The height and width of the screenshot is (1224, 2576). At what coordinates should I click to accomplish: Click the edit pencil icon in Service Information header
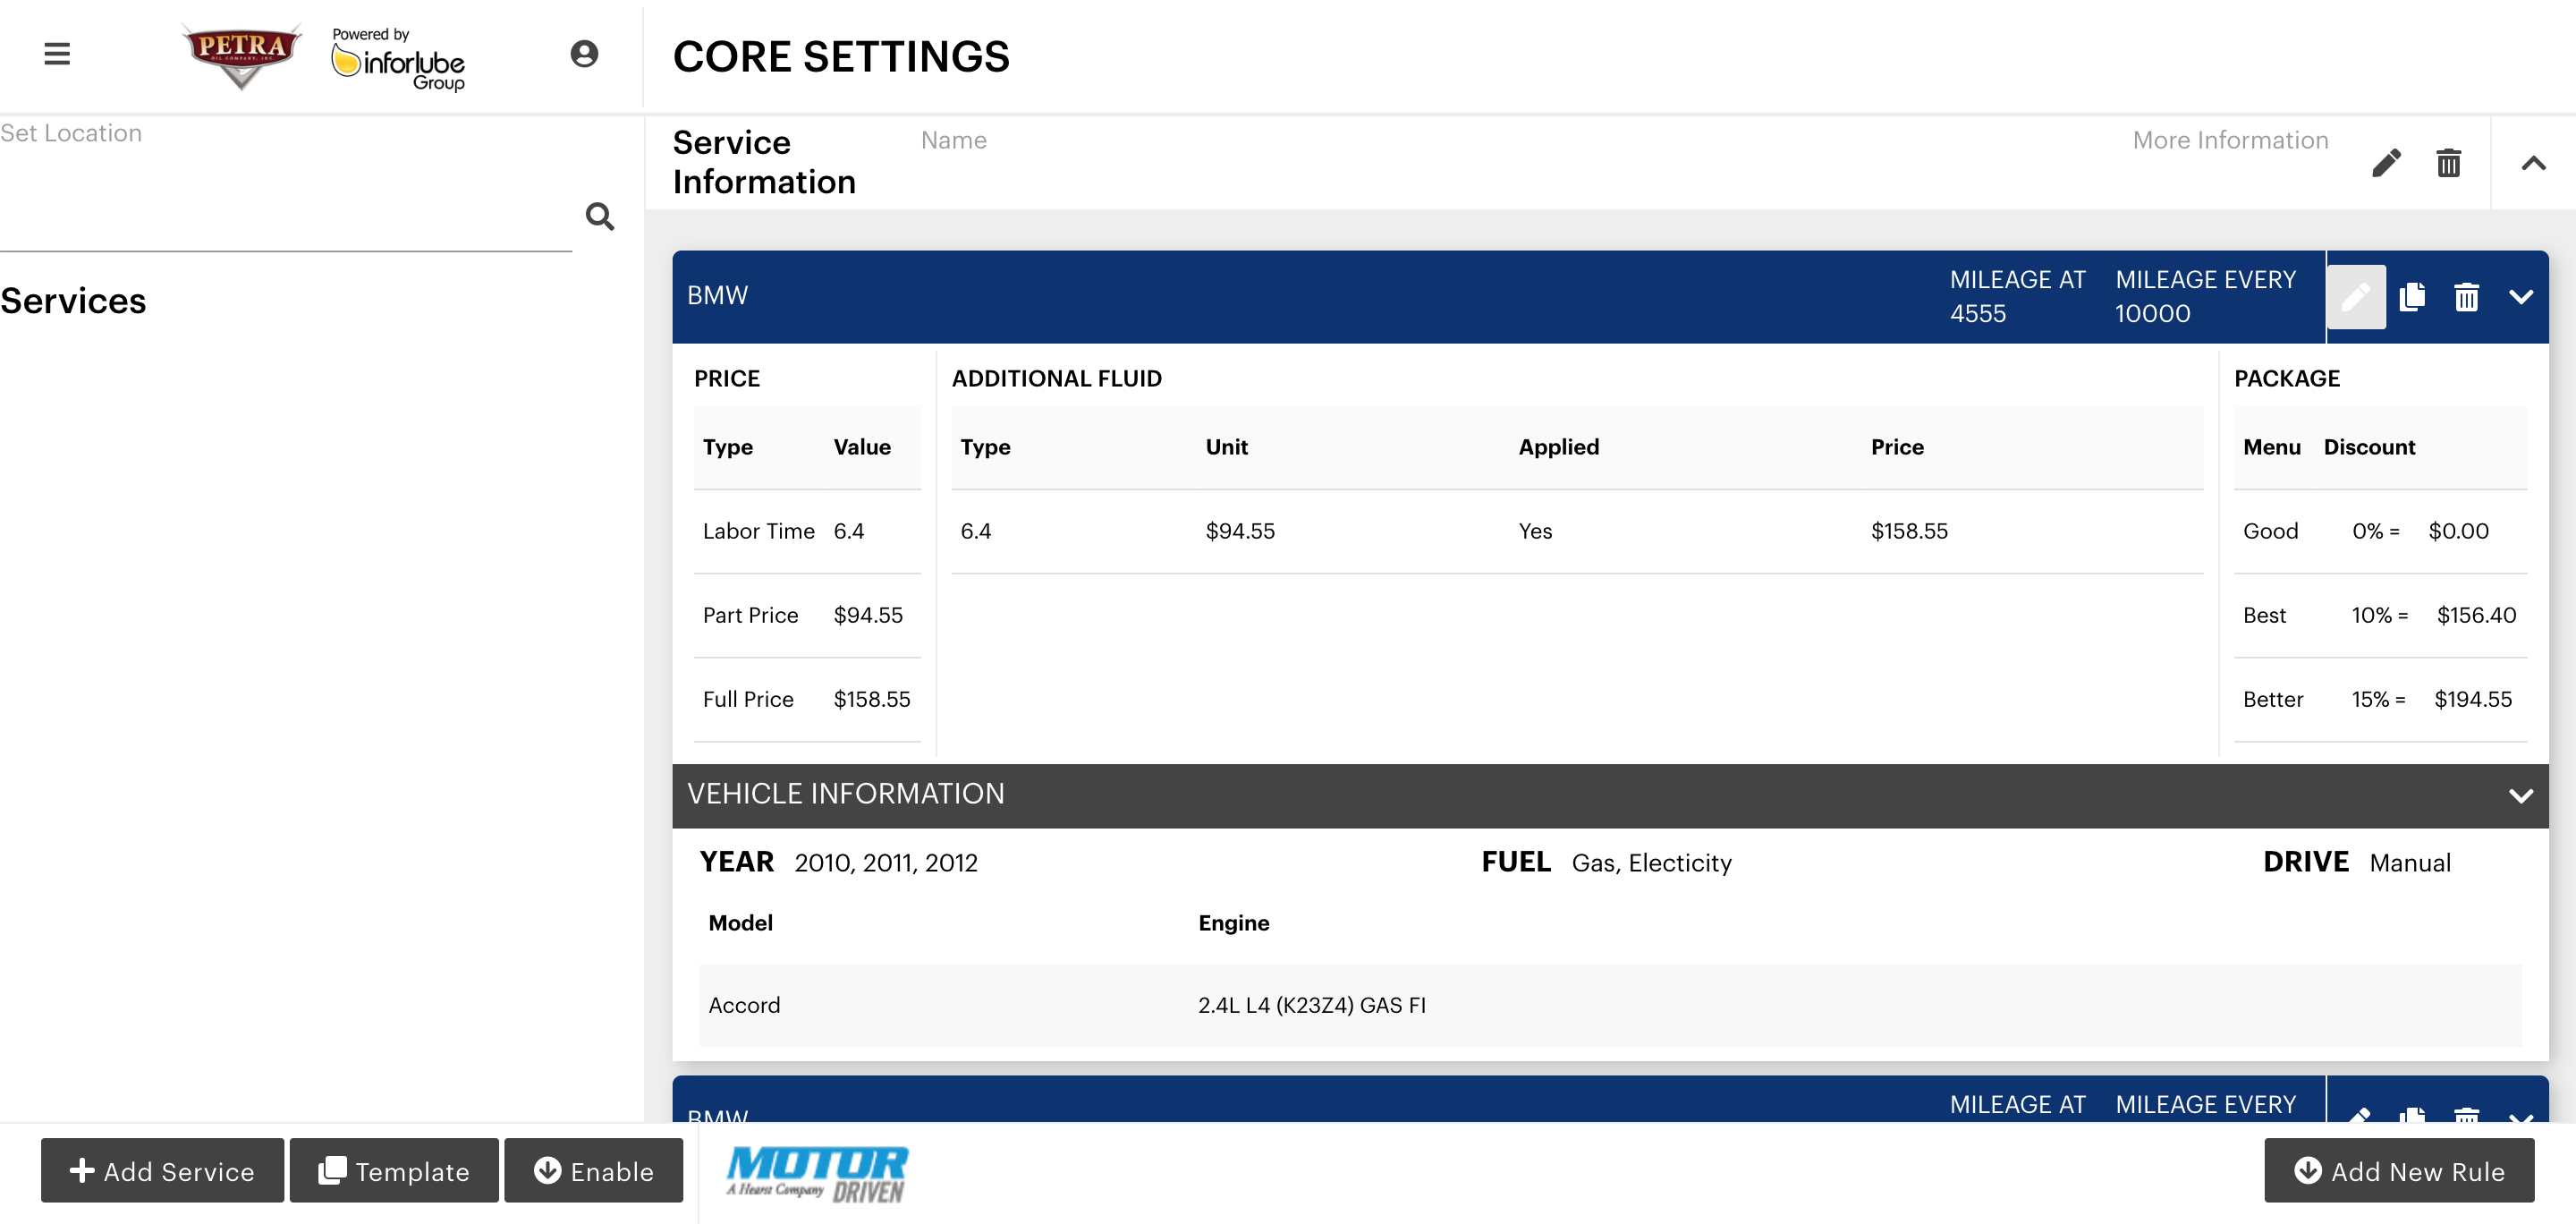(2387, 163)
